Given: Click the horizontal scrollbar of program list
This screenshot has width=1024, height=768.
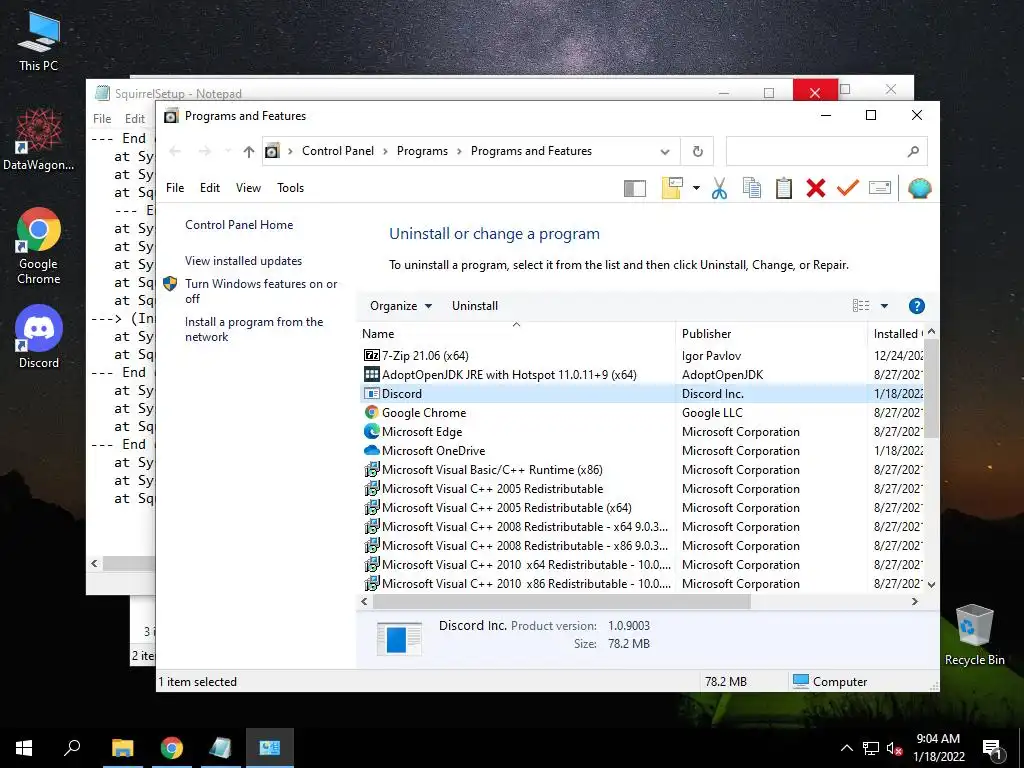Looking at the screenshot, I should point(562,601).
